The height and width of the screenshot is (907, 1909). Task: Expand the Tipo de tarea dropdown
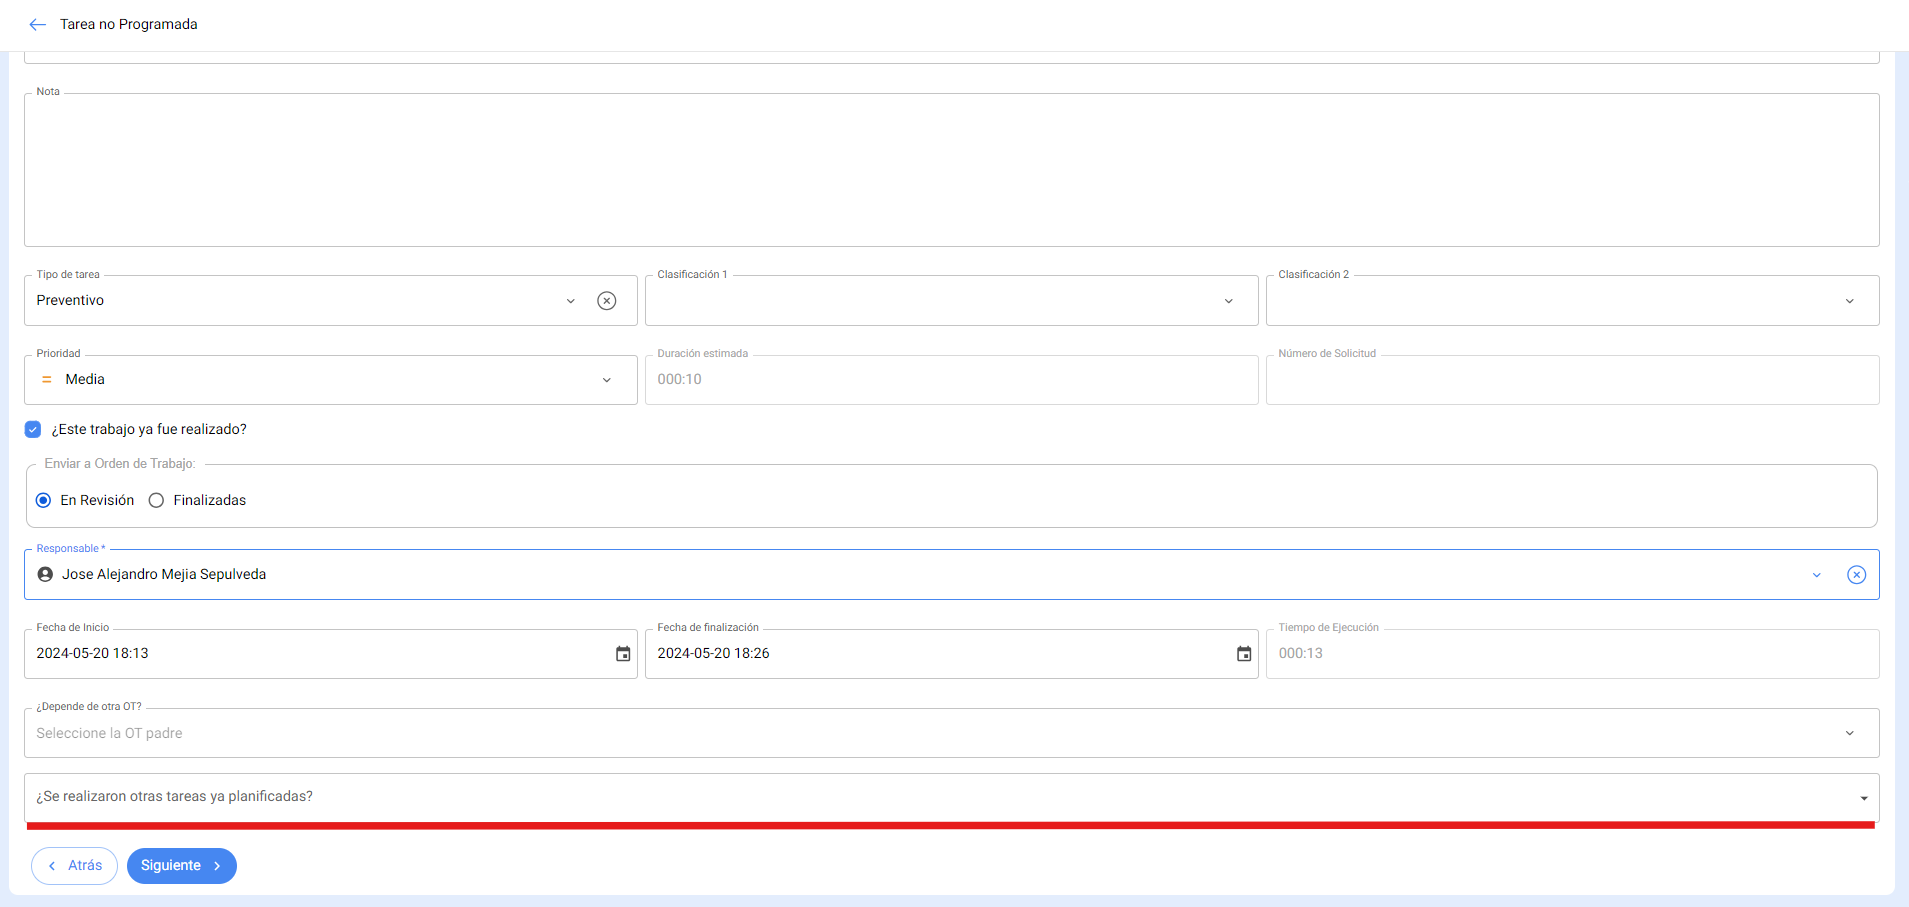tap(570, 301)
